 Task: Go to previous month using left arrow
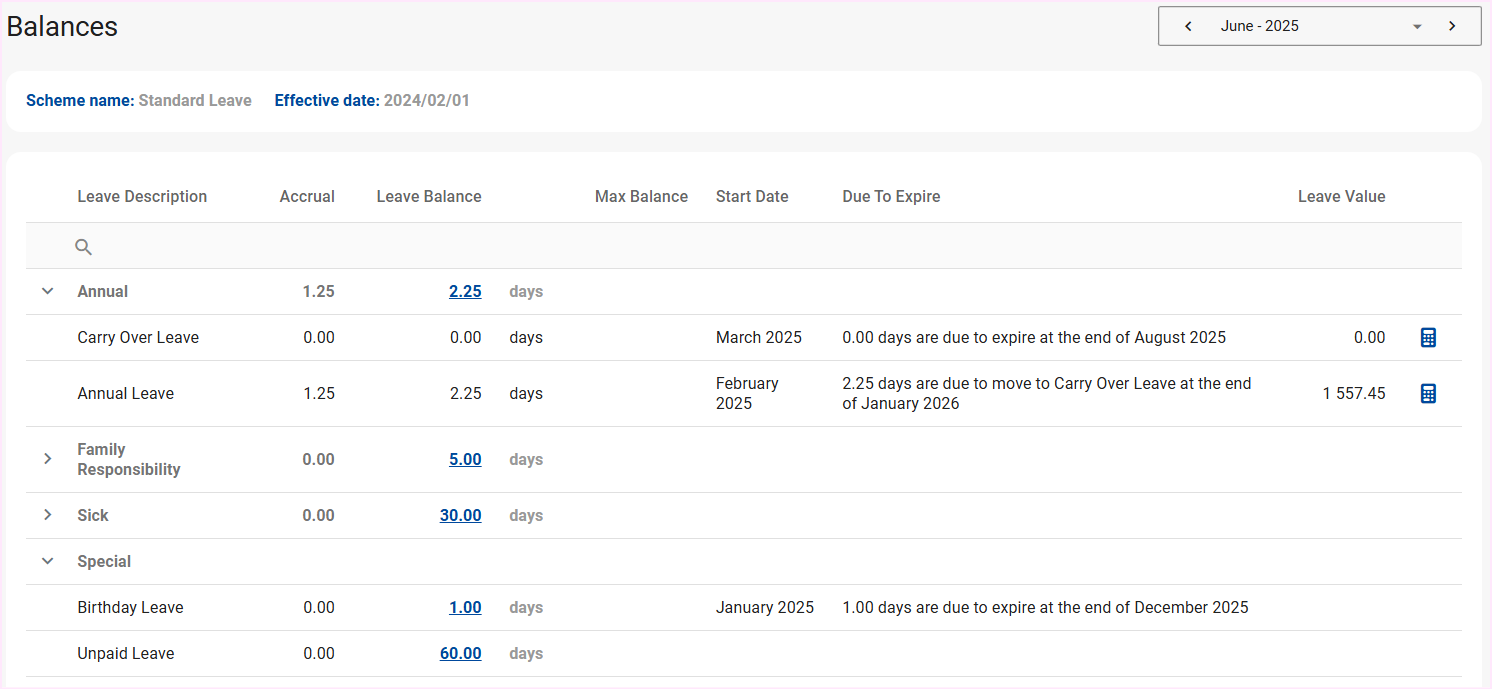pos(1188,26)
